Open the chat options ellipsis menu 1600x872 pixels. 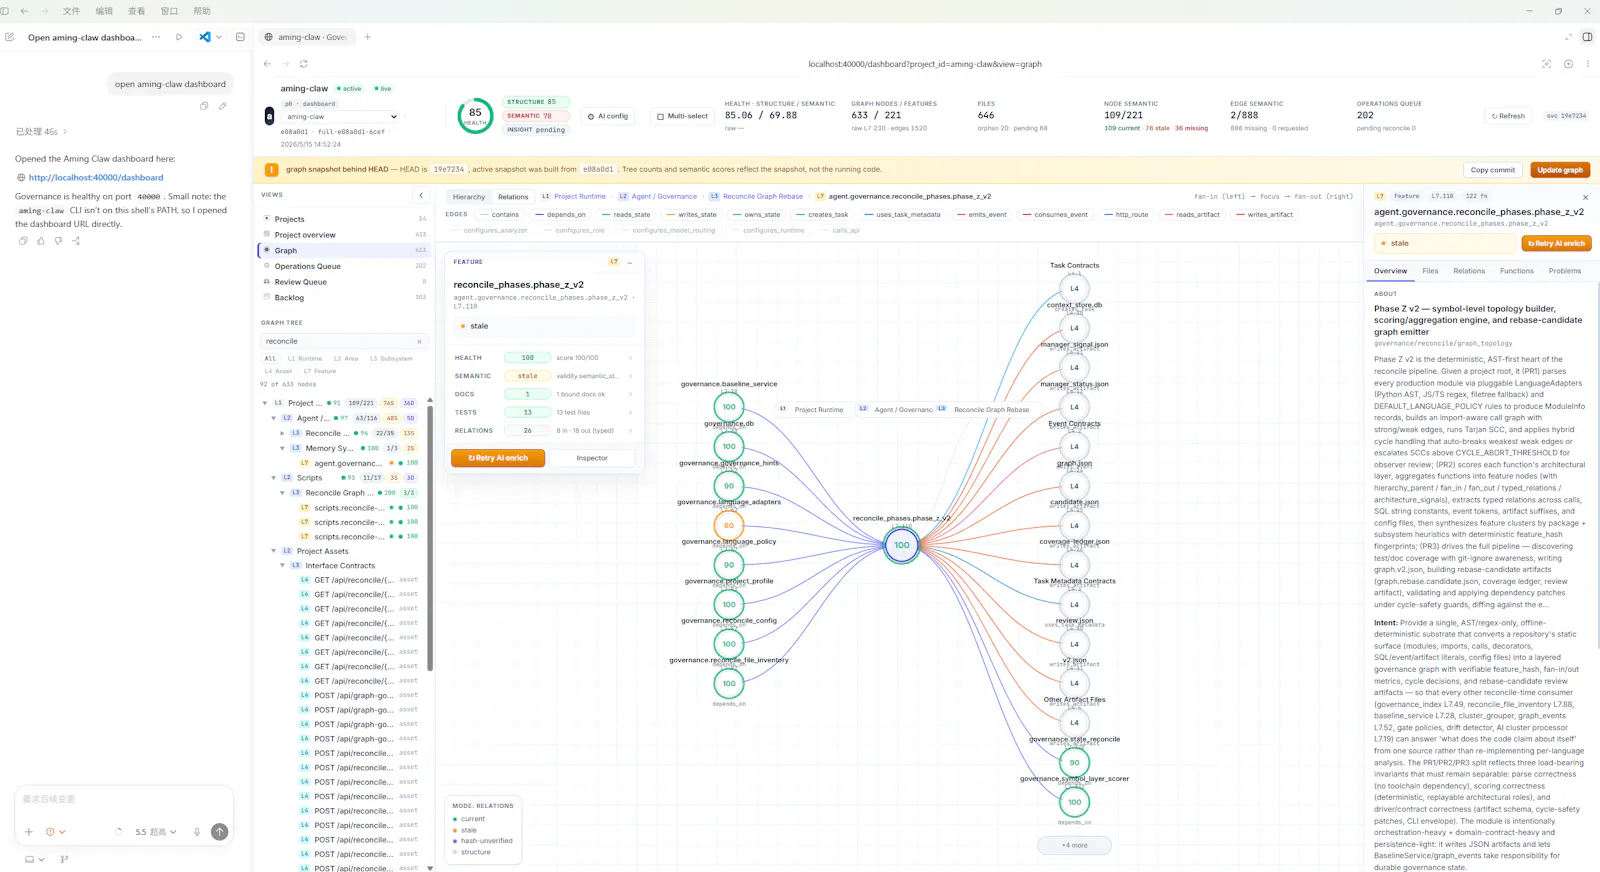point(156,37)
